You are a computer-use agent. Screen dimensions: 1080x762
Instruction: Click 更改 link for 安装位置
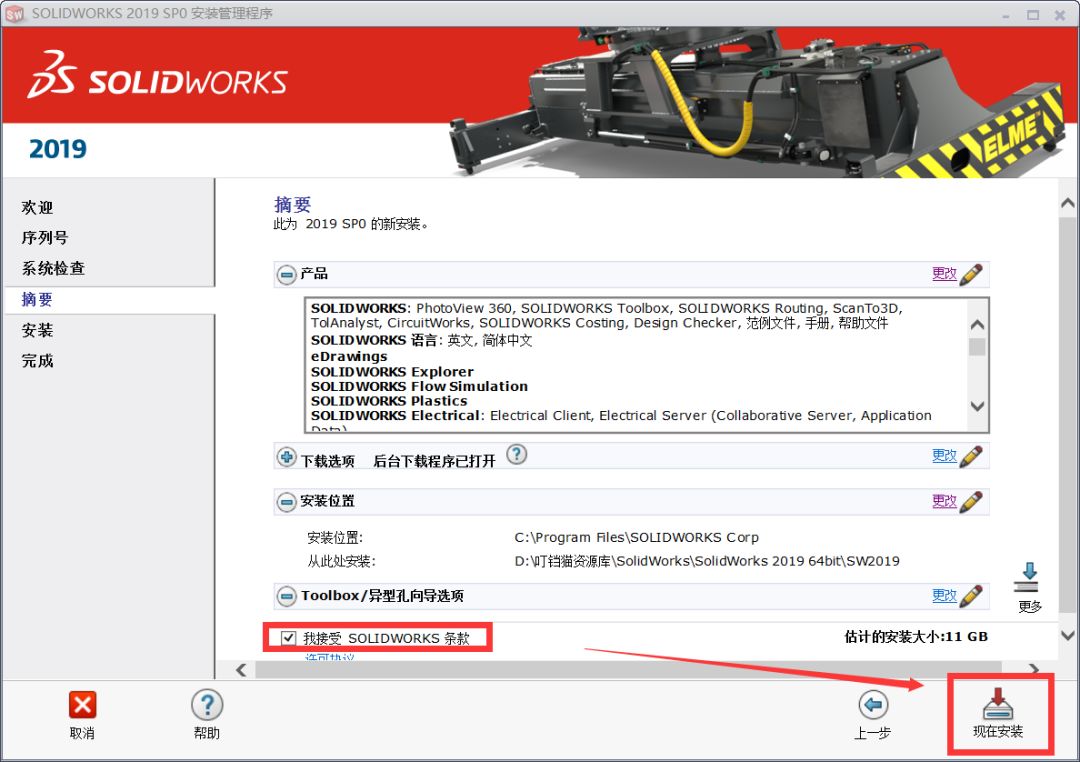(944, 501)
